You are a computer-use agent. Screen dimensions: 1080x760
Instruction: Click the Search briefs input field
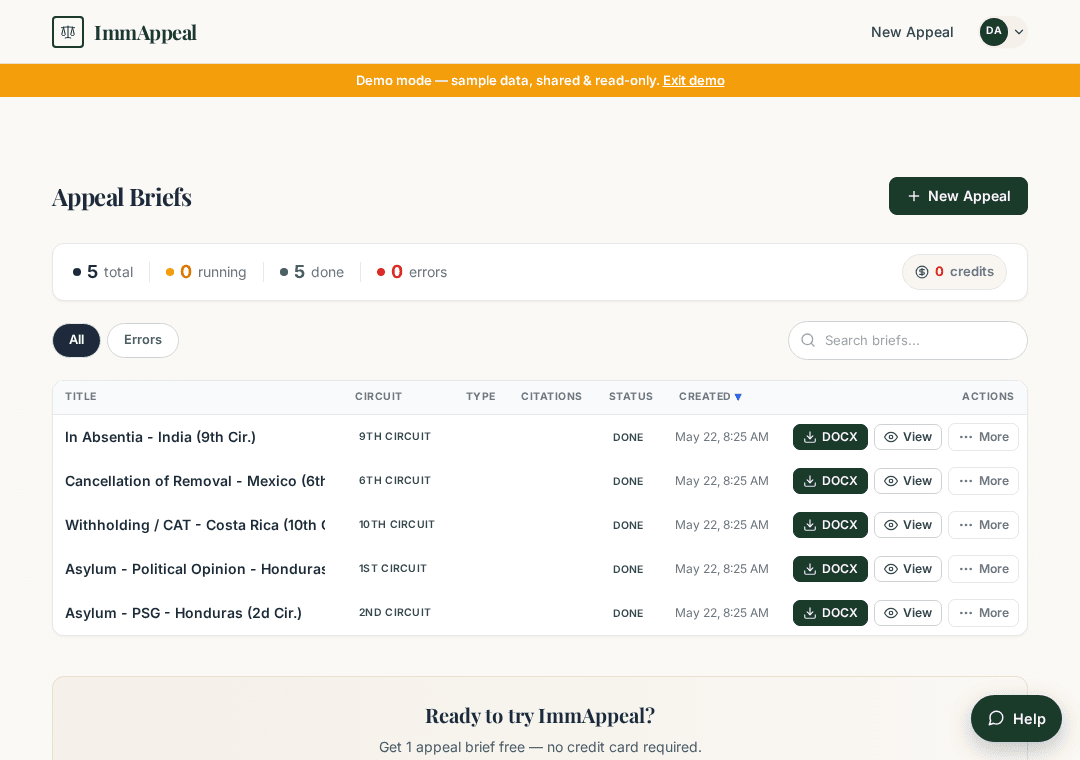(908, 340)
